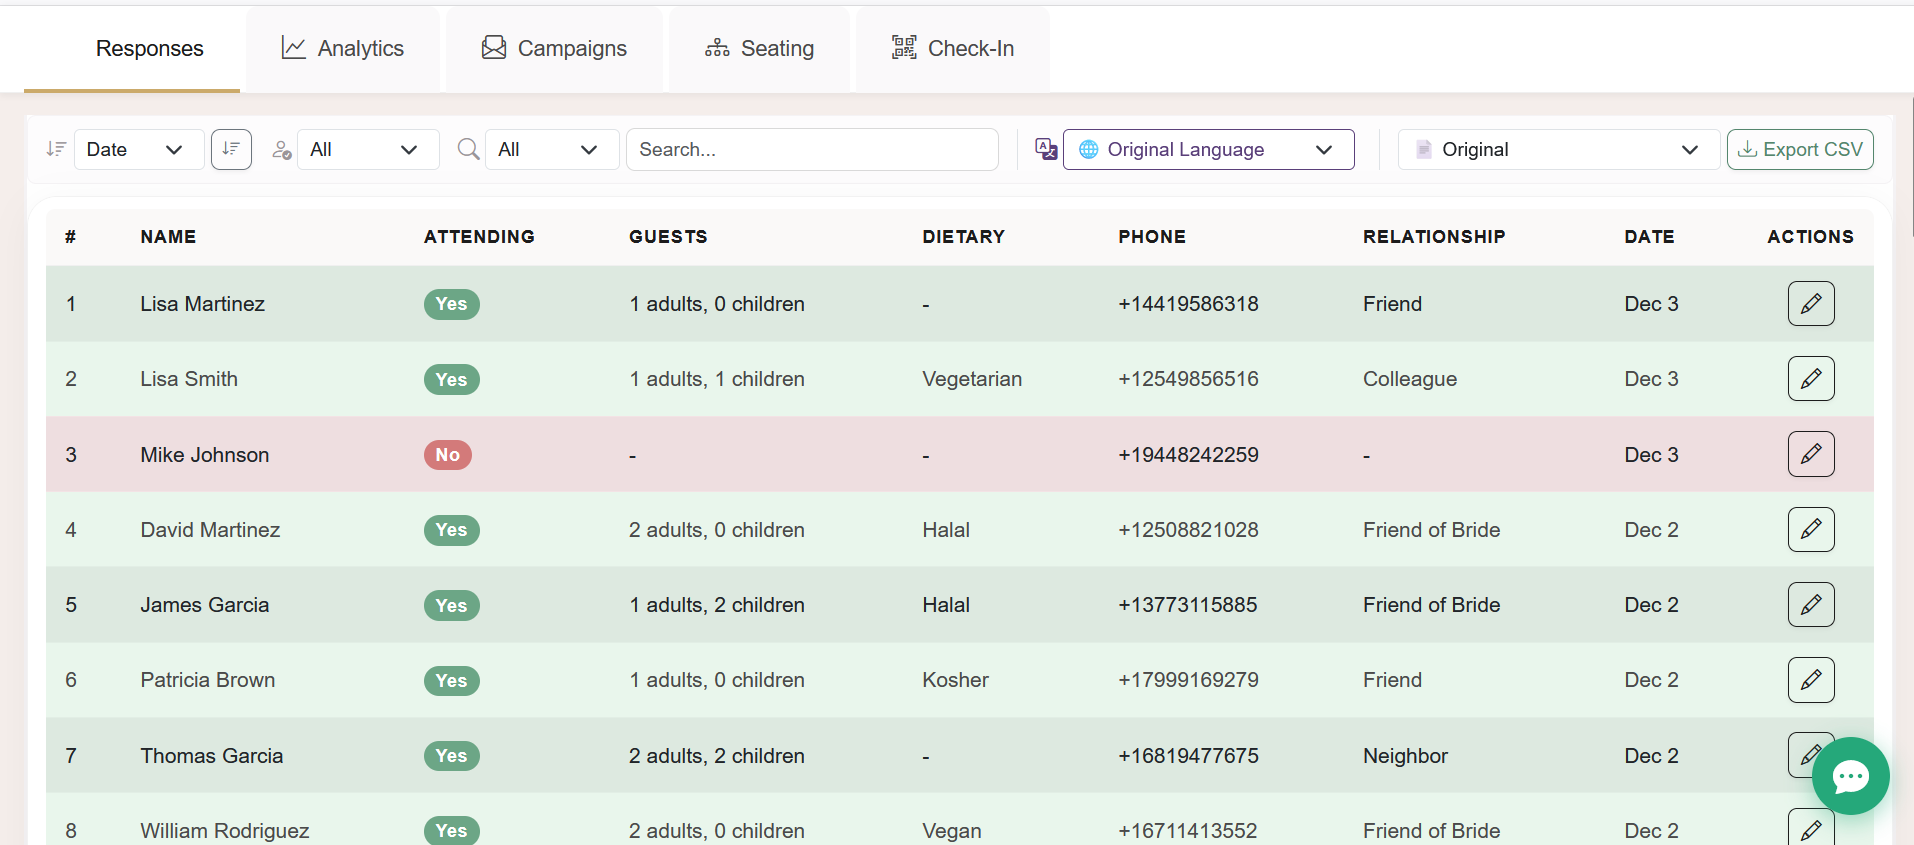Click phone number +19448242259
The height and width of the screenshot is (845, 1914).
[1188, 455]
